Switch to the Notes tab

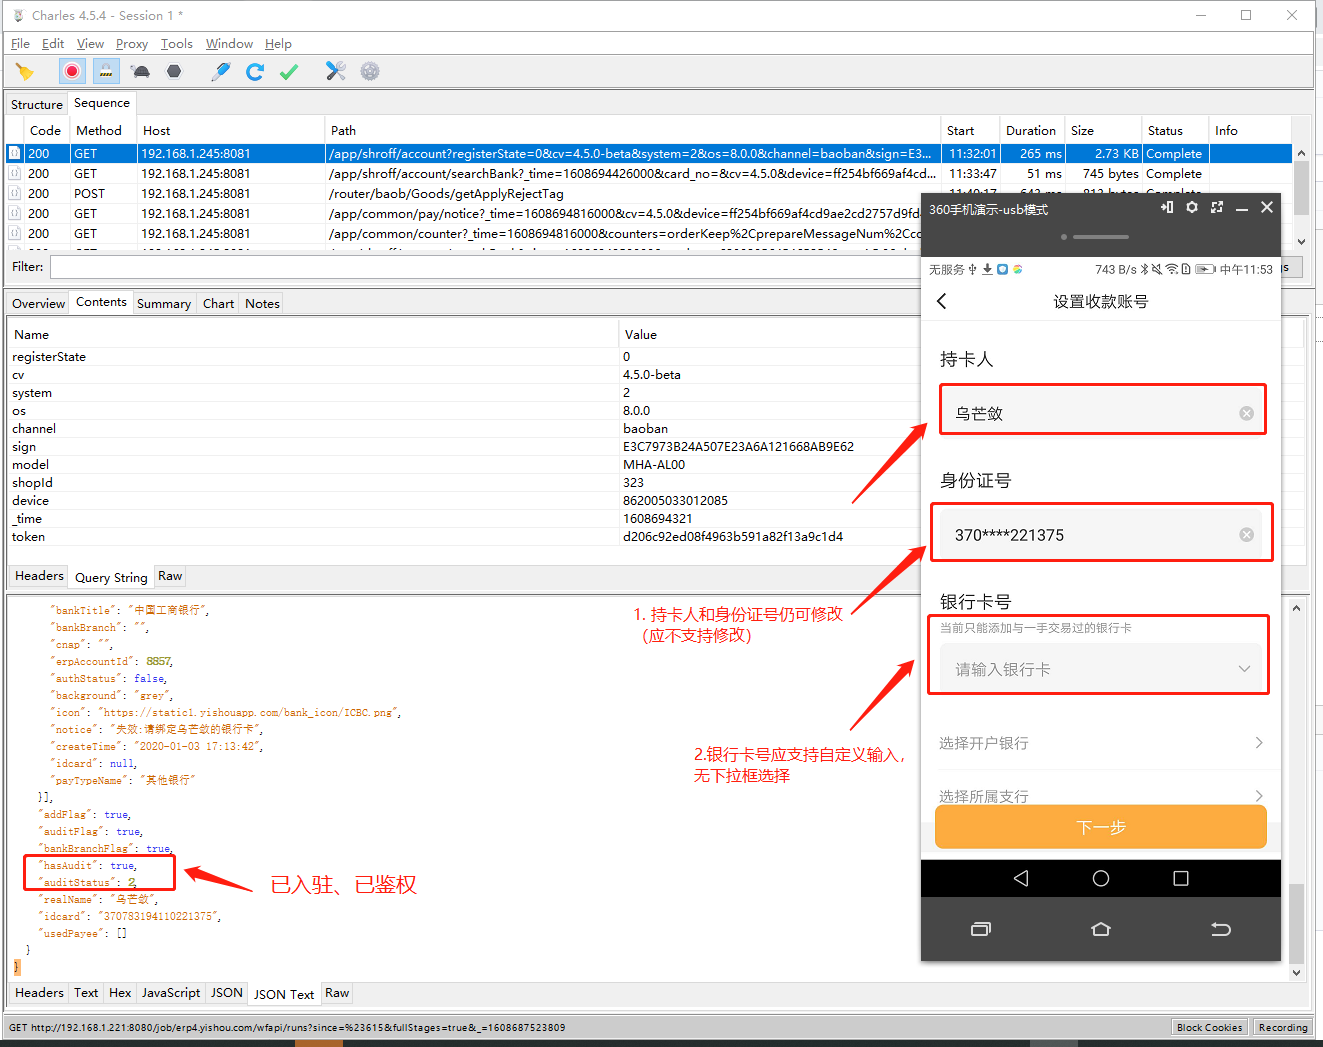[x=262, y=303]
